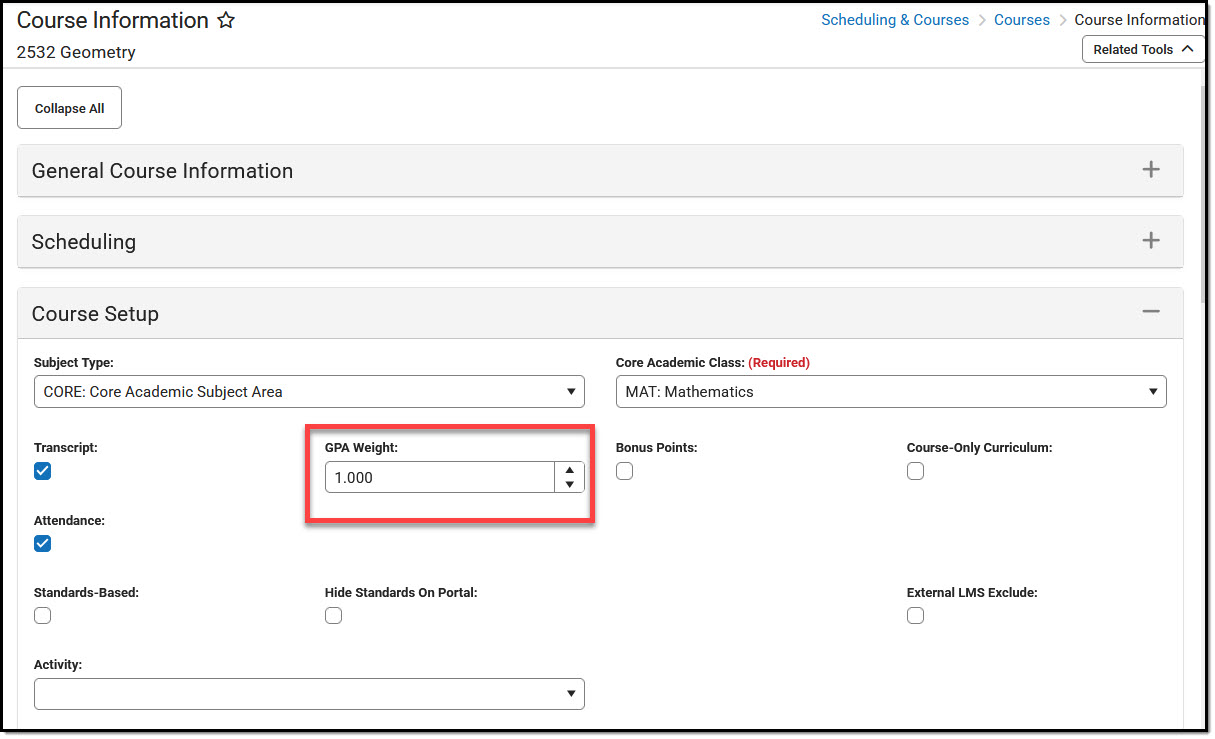Increase GPA Weight with up arrow
The height and width of the screenshot is (739, 1215).
point(569,470)
